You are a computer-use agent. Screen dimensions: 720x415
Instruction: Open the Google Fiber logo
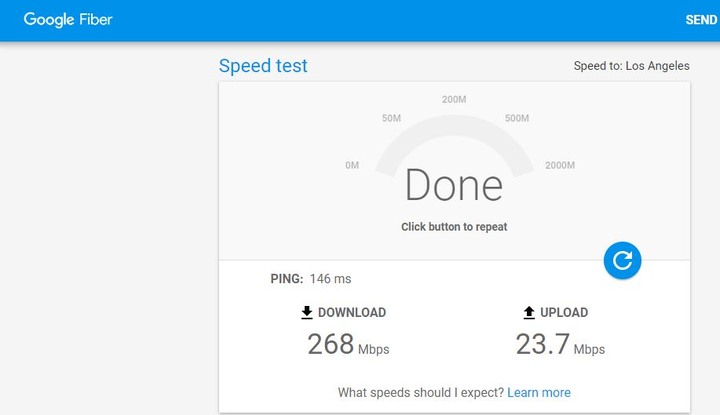68,20
